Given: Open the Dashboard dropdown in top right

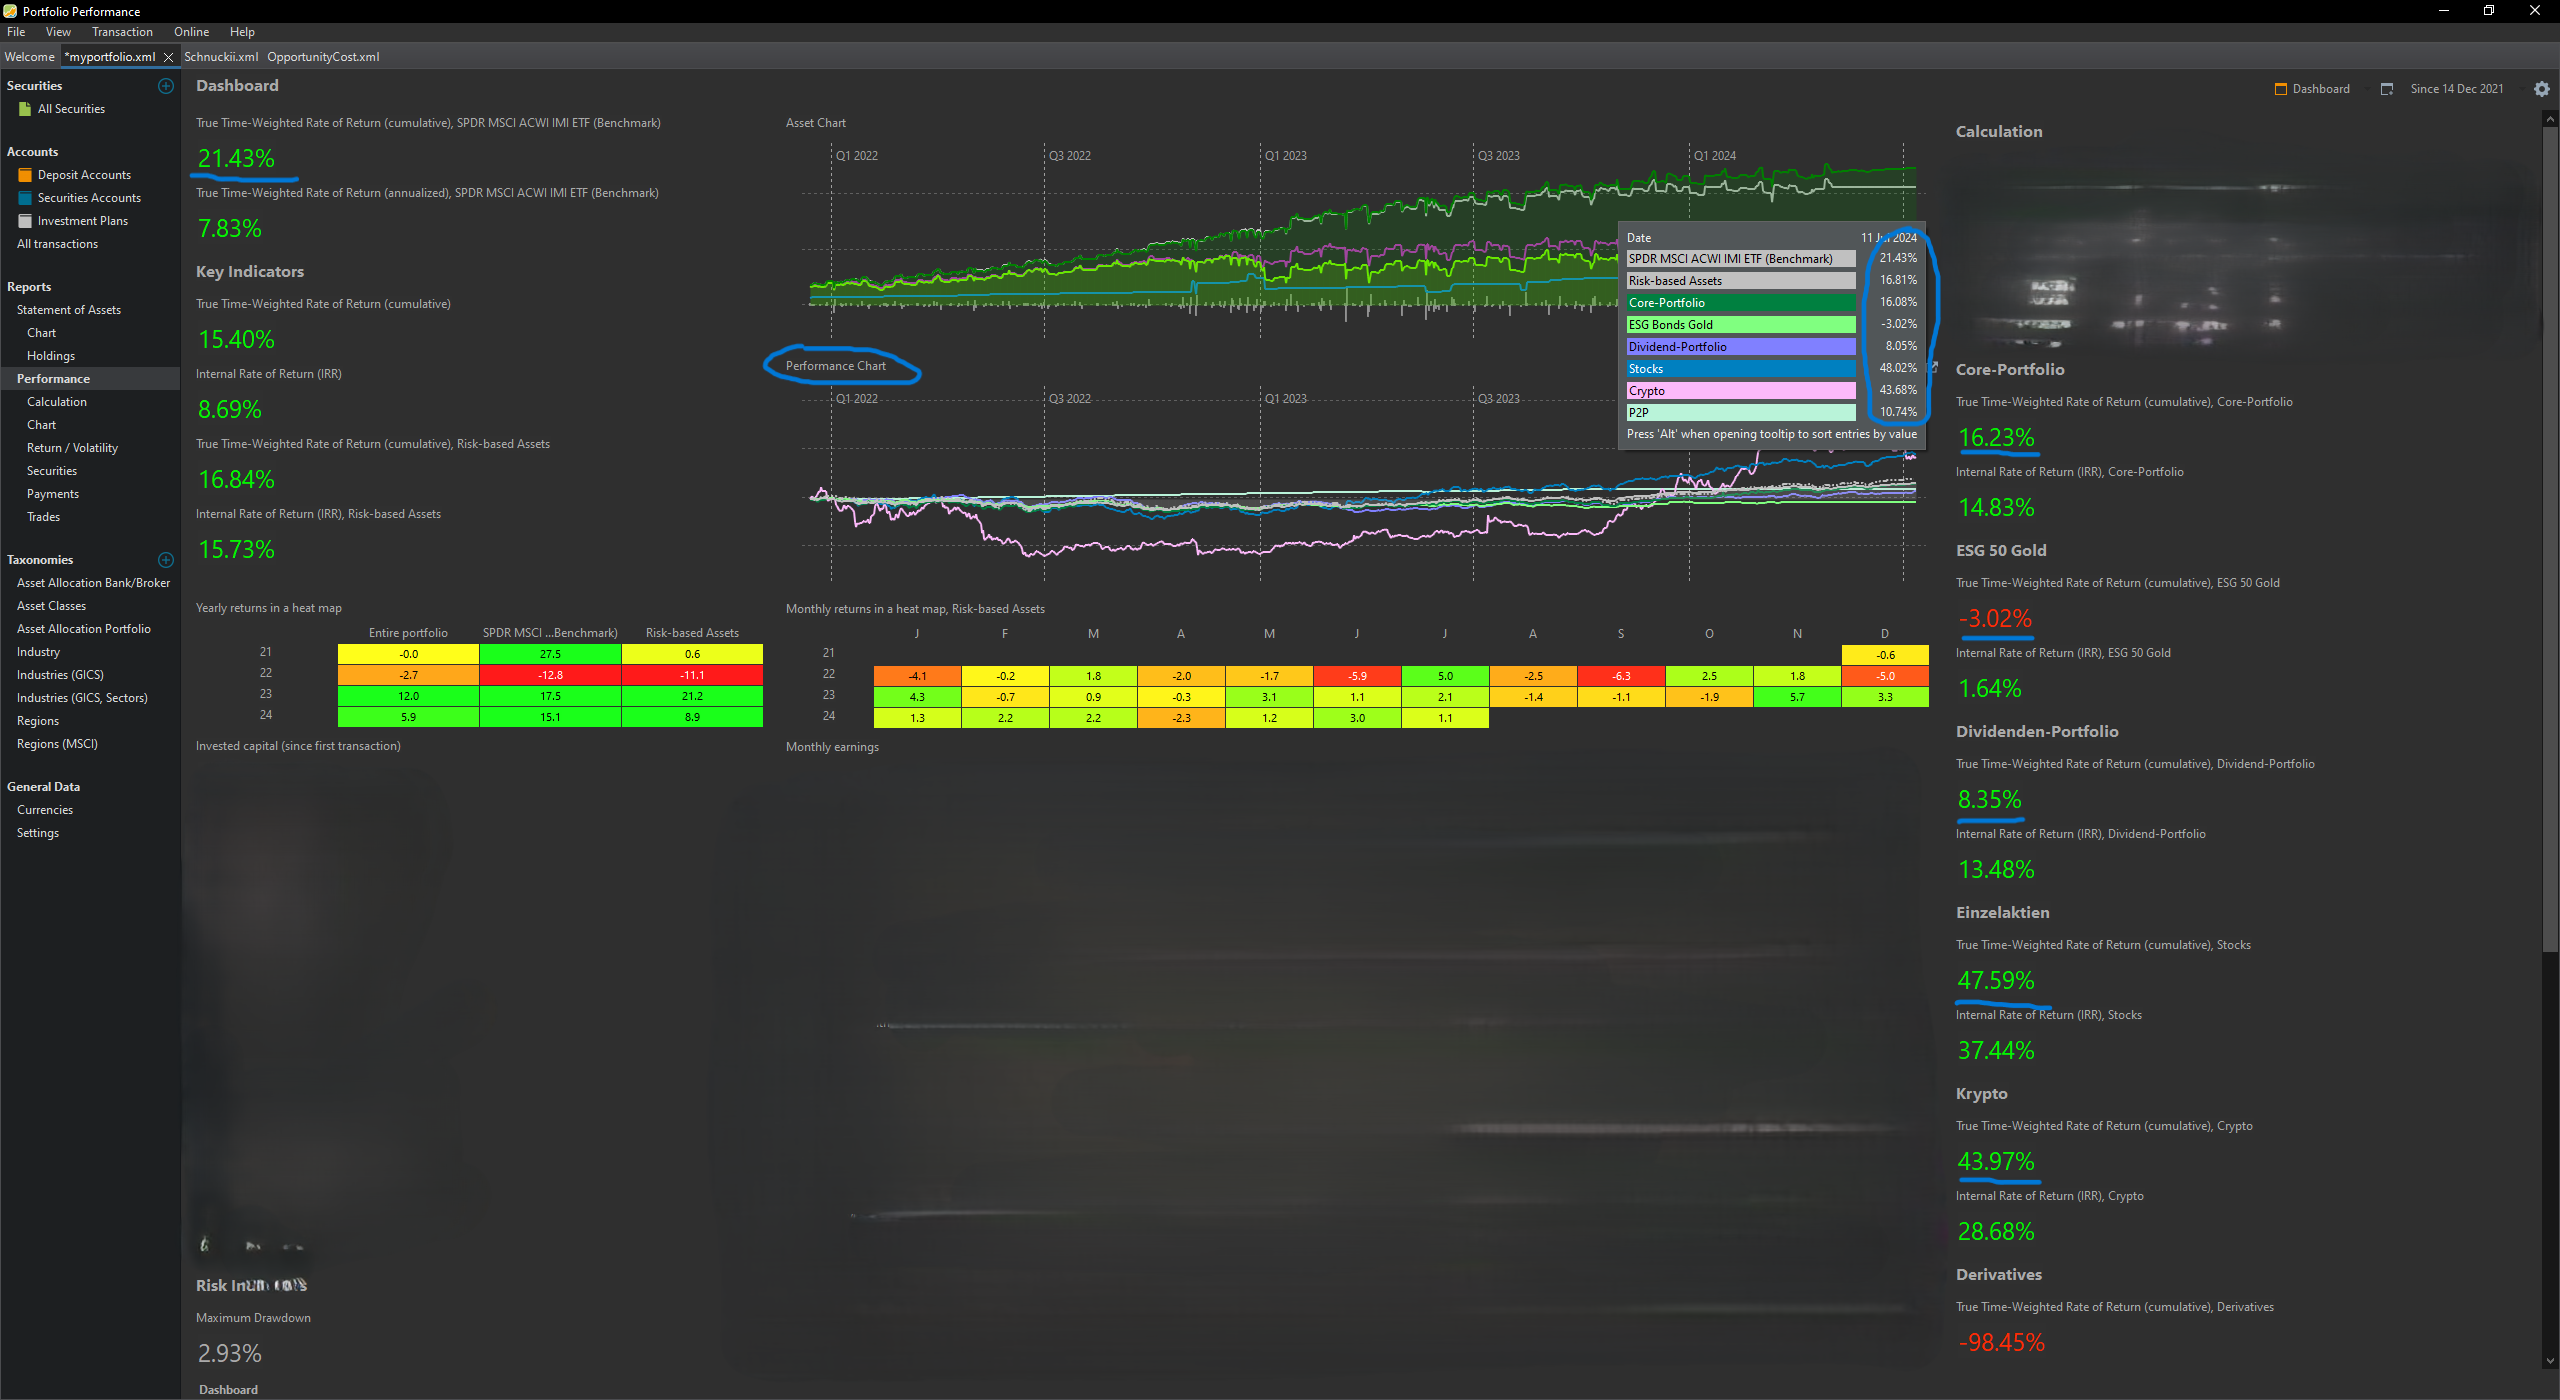Looking at the screenshot, I should coord(2320,89).
